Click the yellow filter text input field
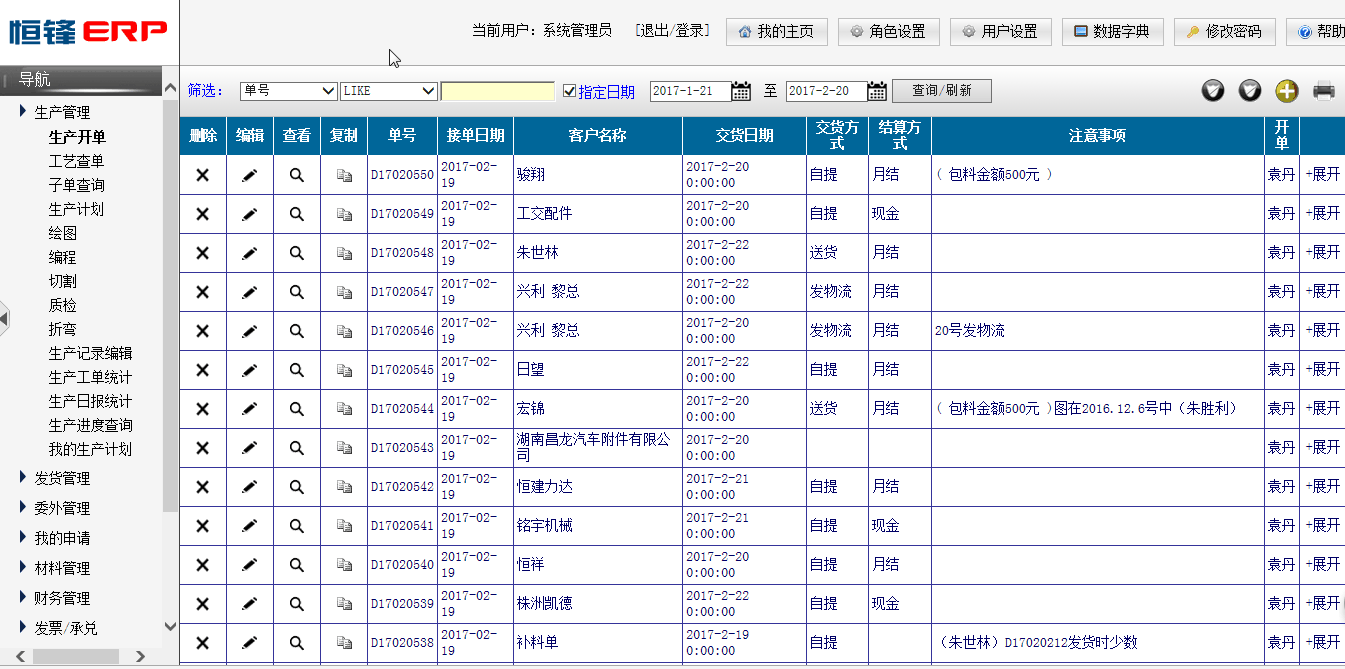The width and height of the screenshot is (1345, 669). pos(497,91)
